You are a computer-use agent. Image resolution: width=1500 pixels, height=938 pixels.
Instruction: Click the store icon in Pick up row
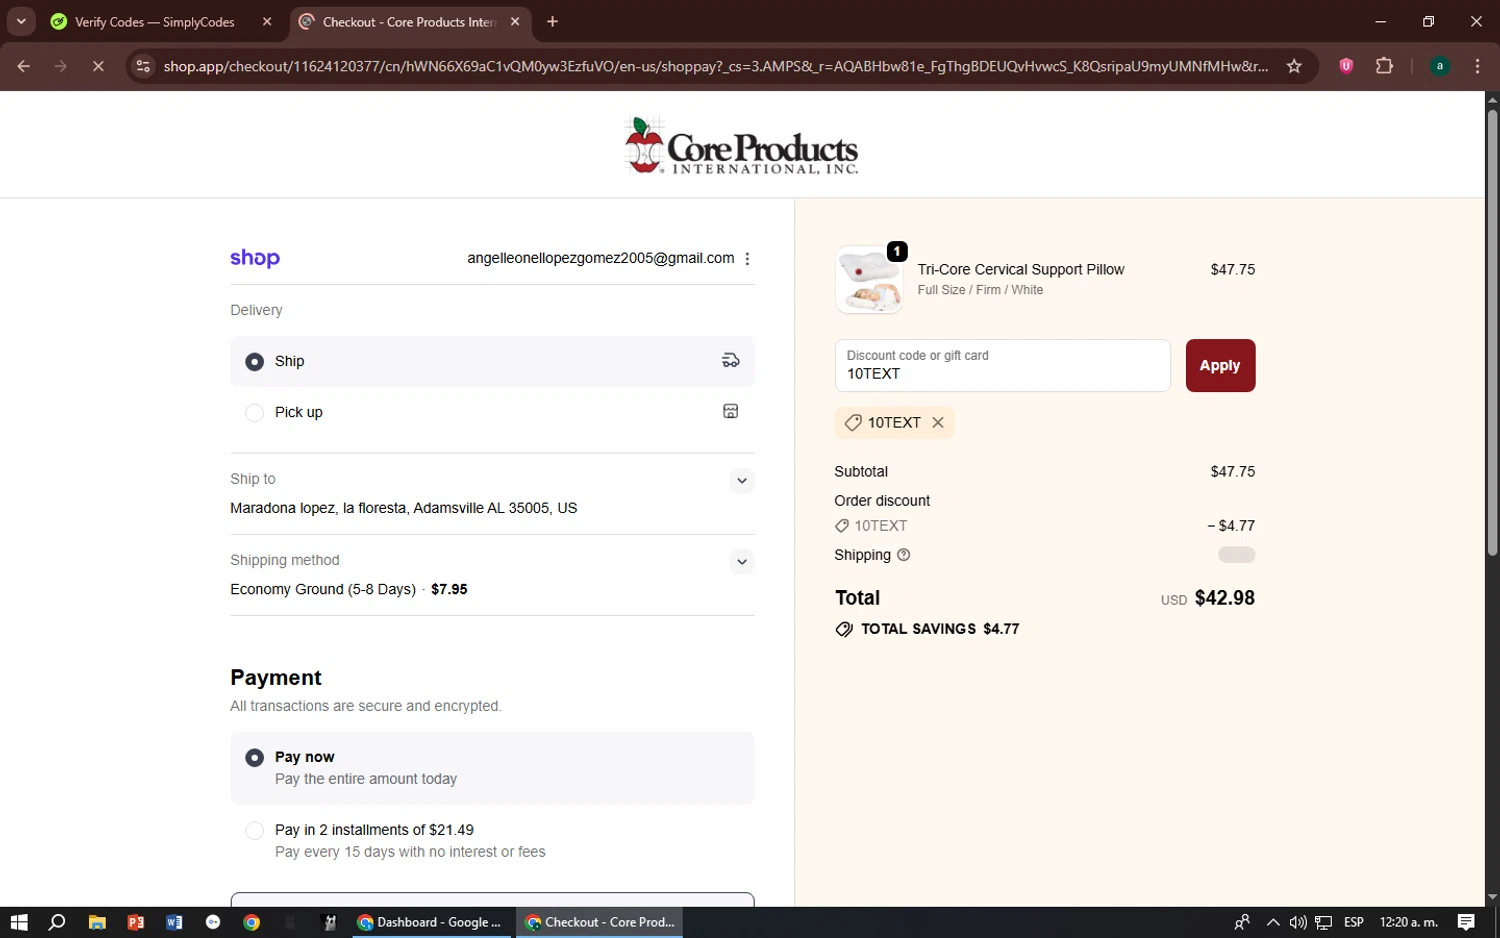point(731,411)
